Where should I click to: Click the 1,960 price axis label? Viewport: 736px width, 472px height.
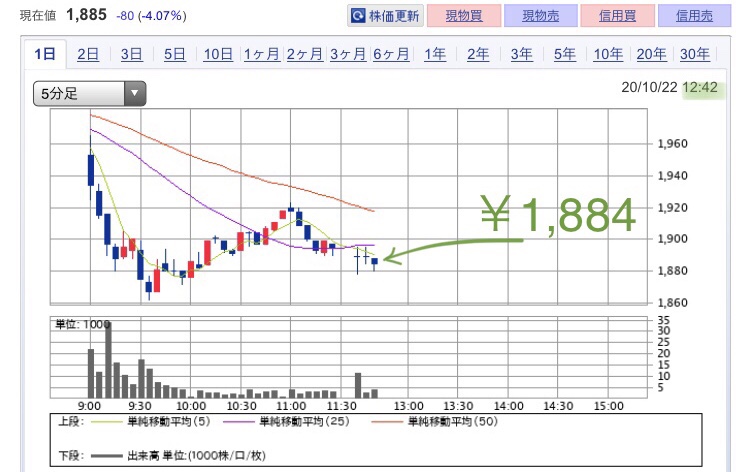[673, 144]
